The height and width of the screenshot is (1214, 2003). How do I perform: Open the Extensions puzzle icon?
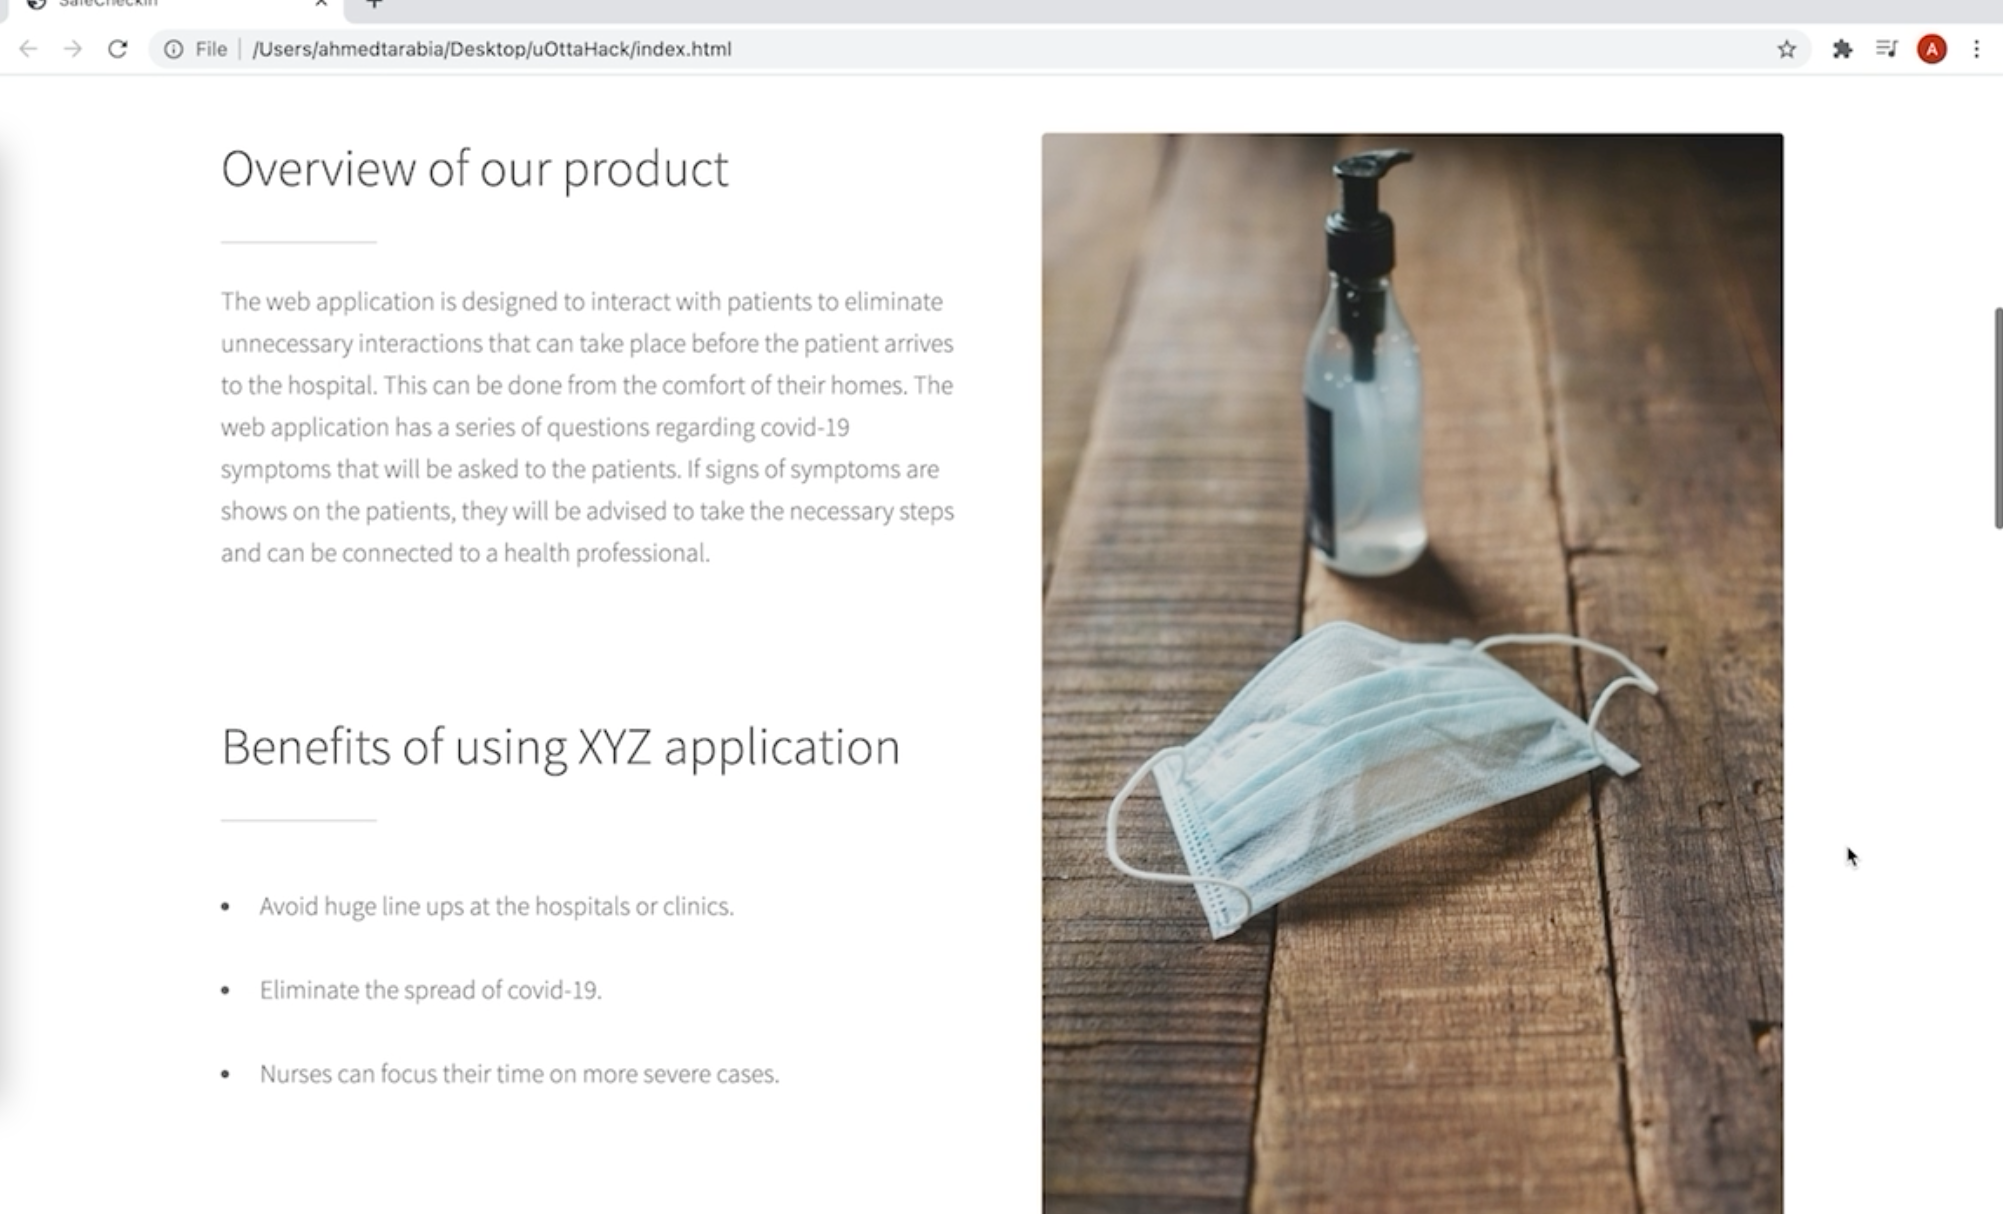pyautogui.click(x=1842, y=49)
